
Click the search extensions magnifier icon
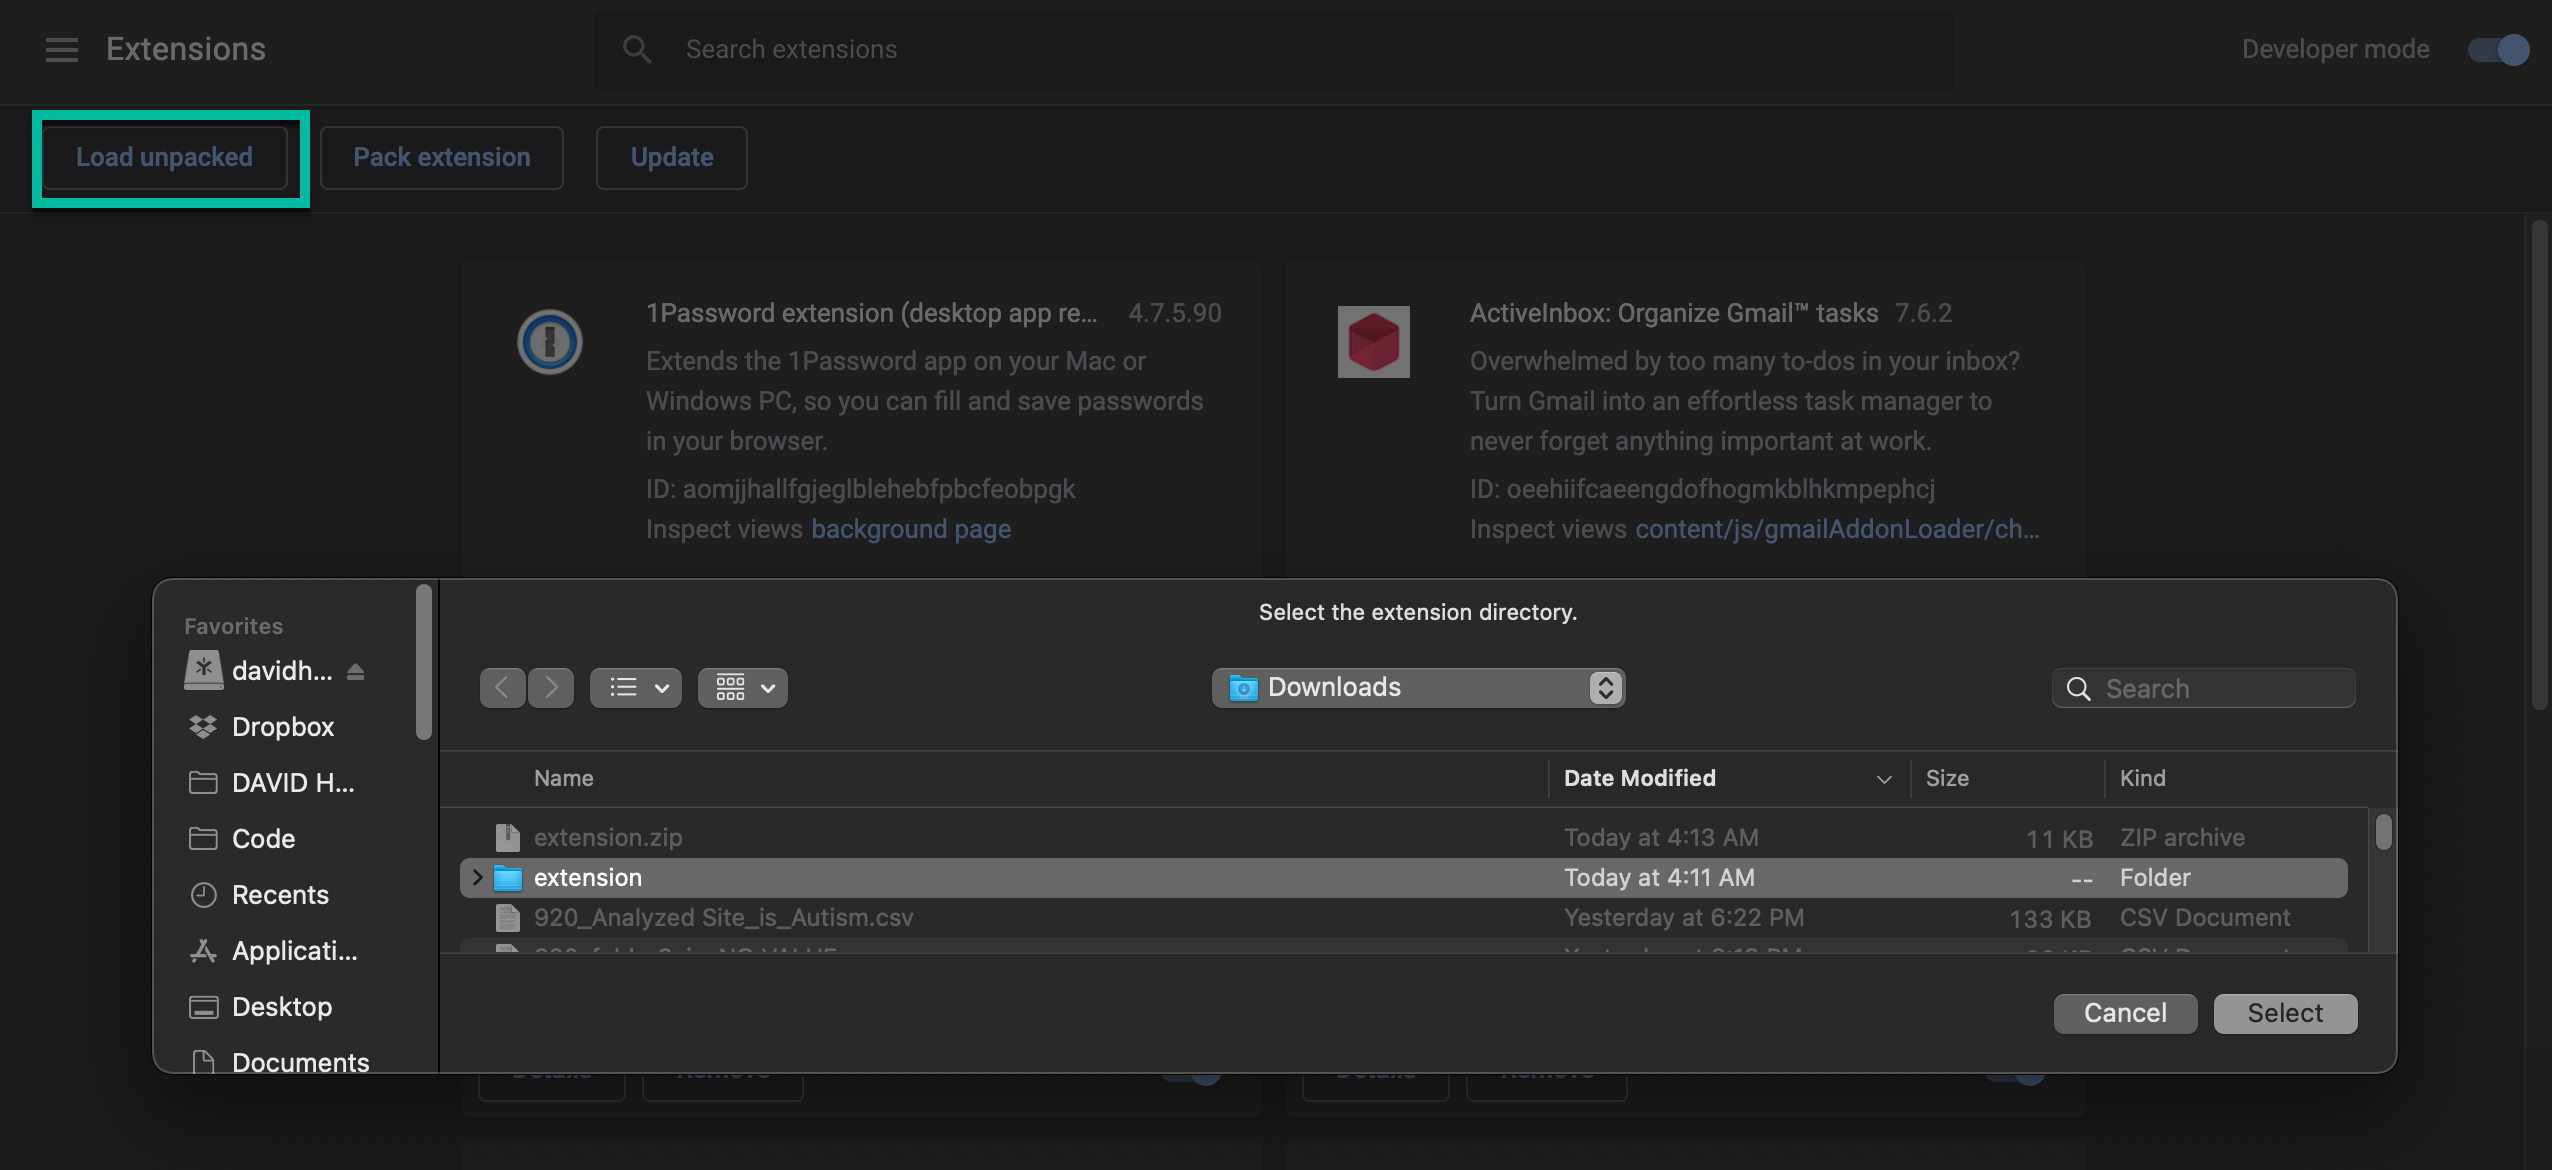[637, 49]
